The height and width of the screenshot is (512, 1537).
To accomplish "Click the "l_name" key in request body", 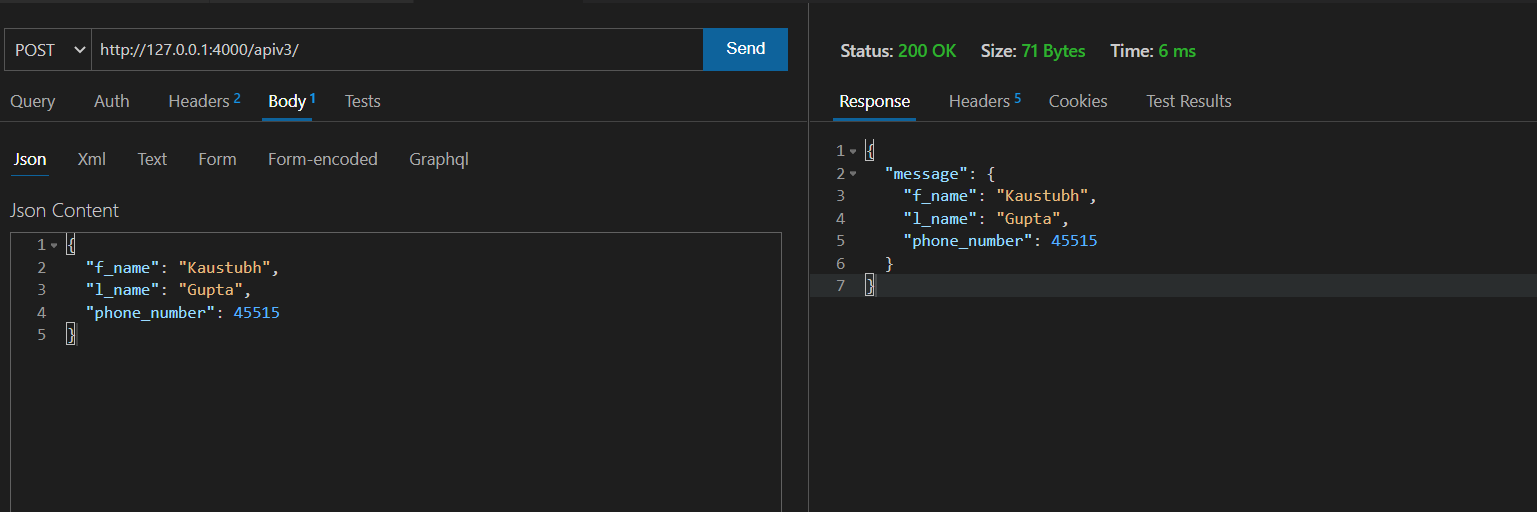I will tap(123, 290).
